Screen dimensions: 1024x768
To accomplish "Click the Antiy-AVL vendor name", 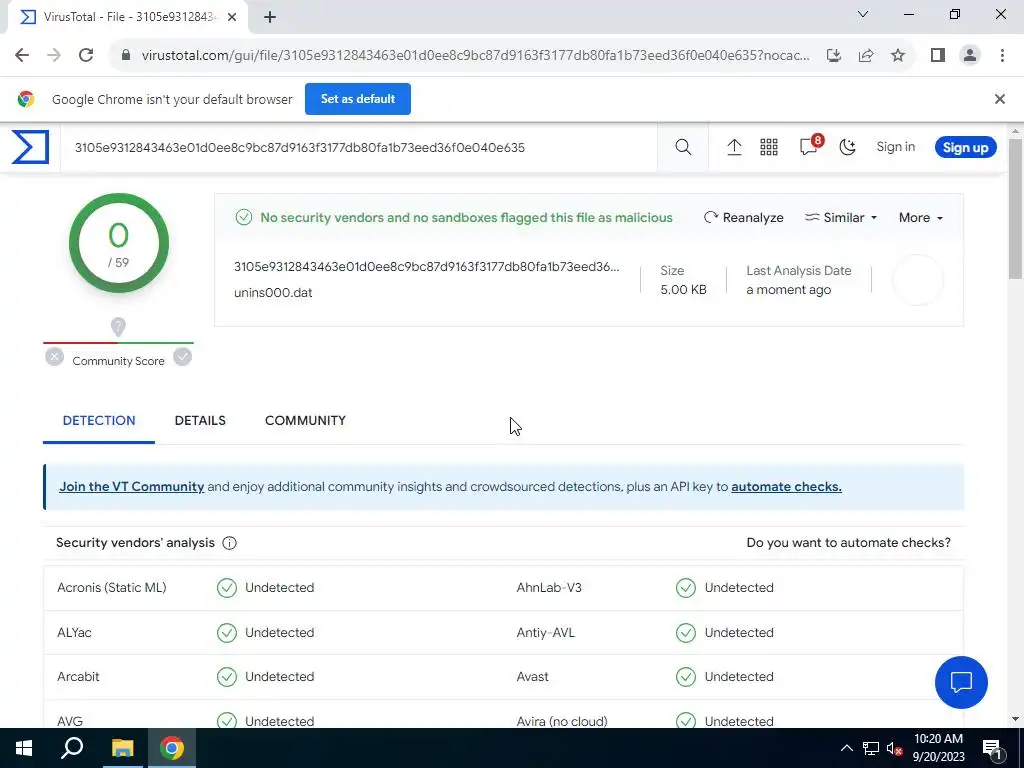I will 545,632.
